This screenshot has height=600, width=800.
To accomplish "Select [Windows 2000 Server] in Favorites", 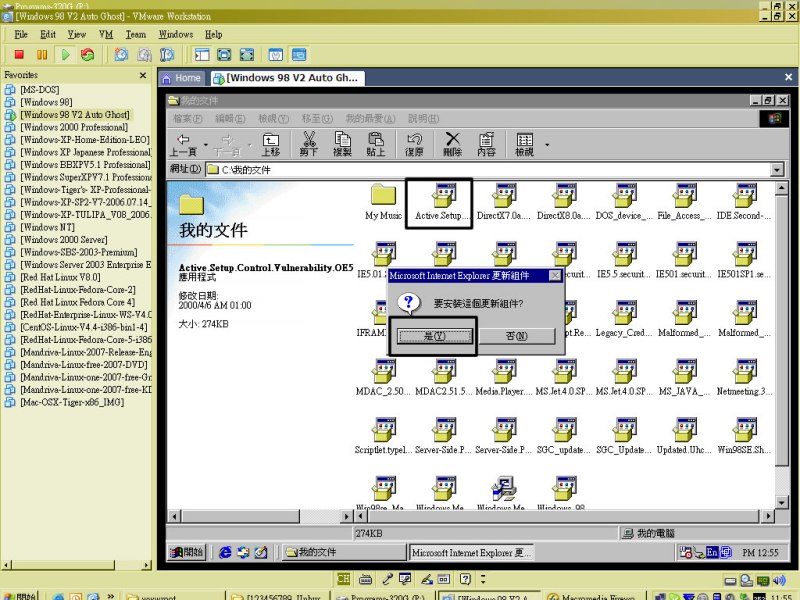I will (64, 240).
